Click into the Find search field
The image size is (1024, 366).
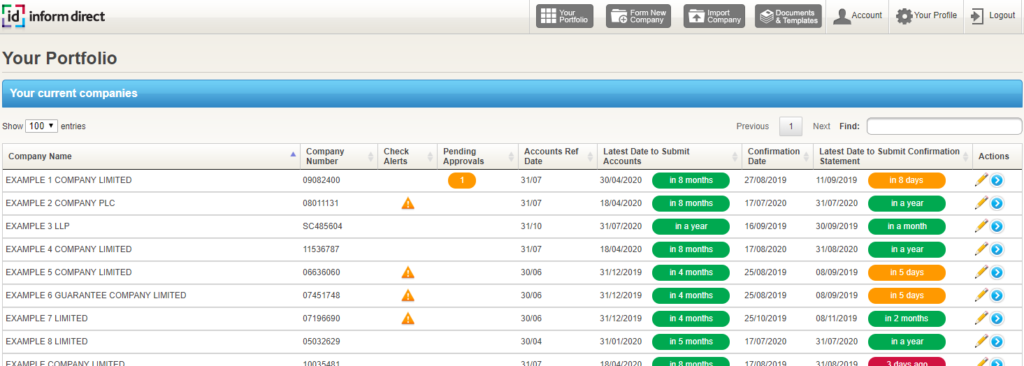(x=944, y=126)
